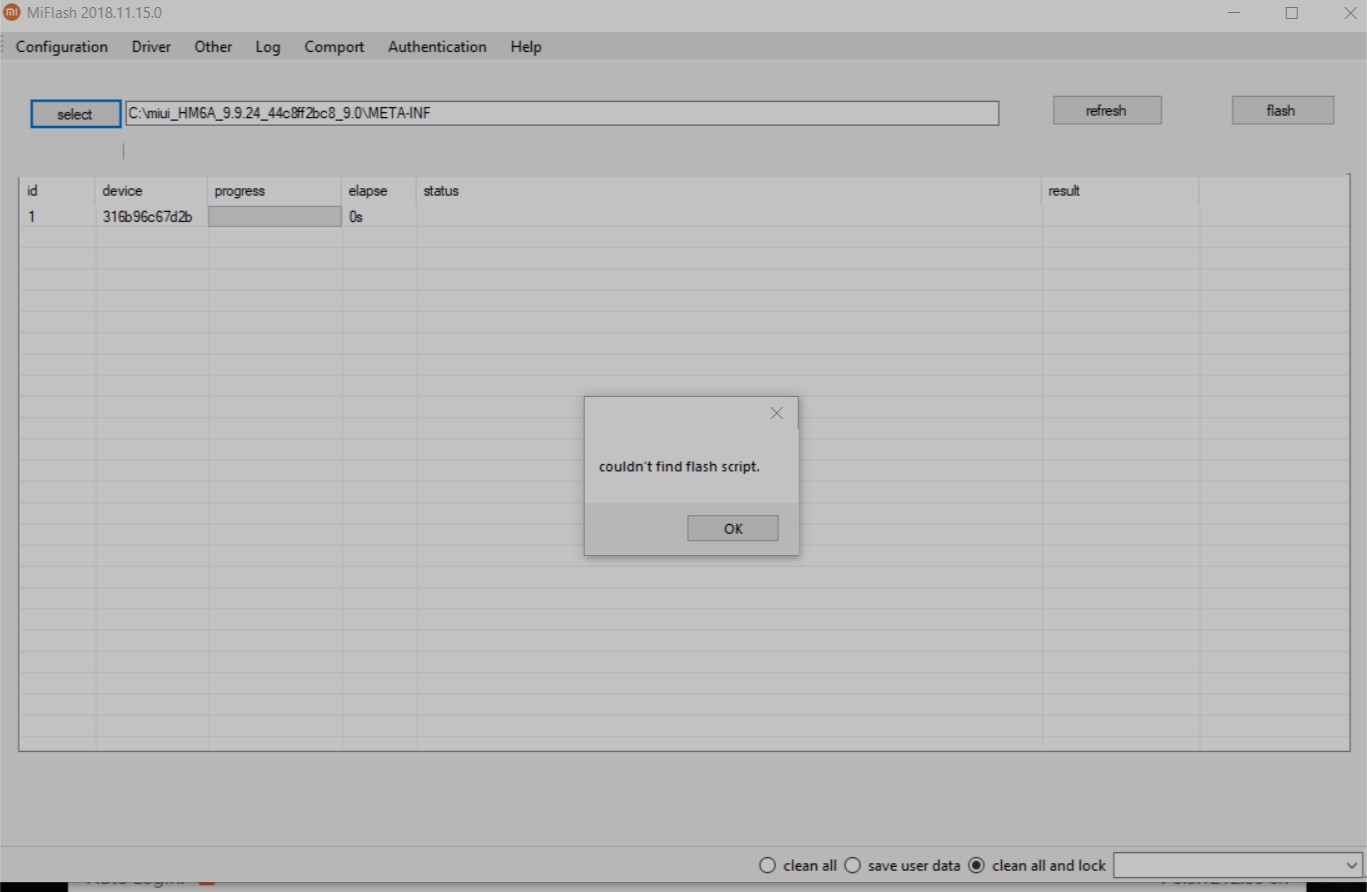Close the error dialog with X icon
Viewport: 1367px width, 892px height.
[x=777, y=413]
